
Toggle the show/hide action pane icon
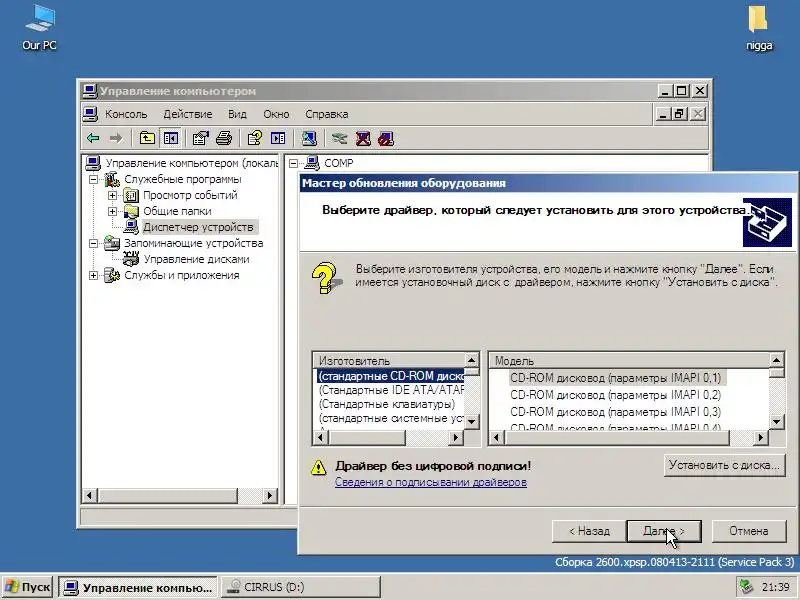[x=278, y=138]
